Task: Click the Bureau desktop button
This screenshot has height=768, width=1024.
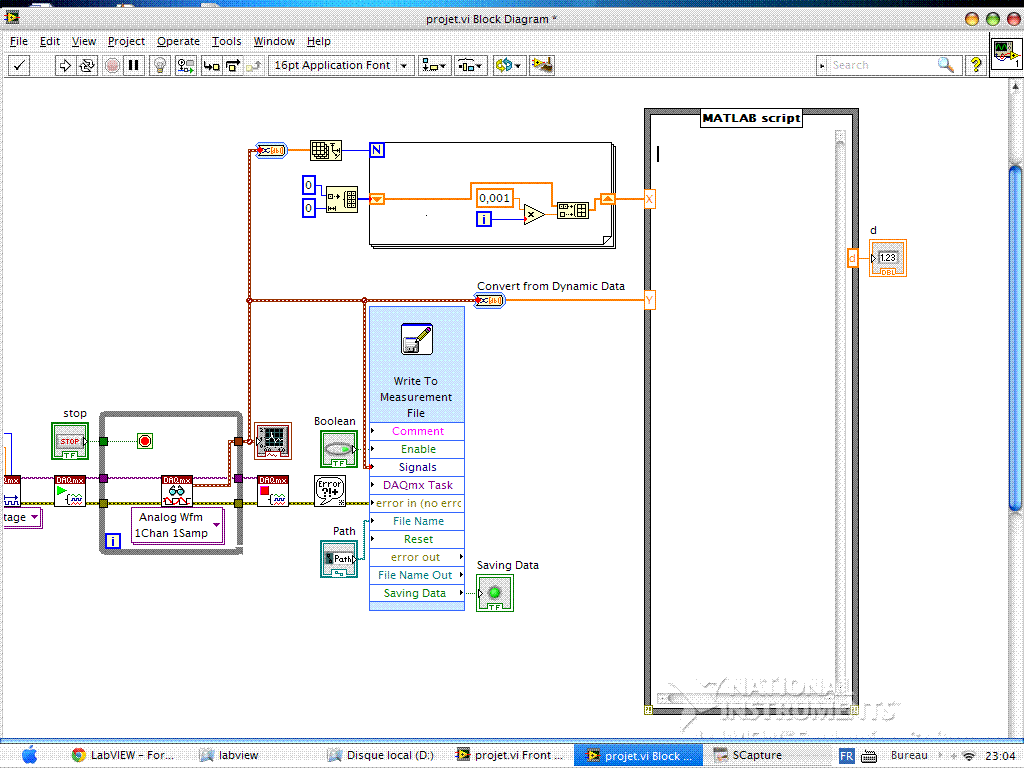Action: (908, 756)
